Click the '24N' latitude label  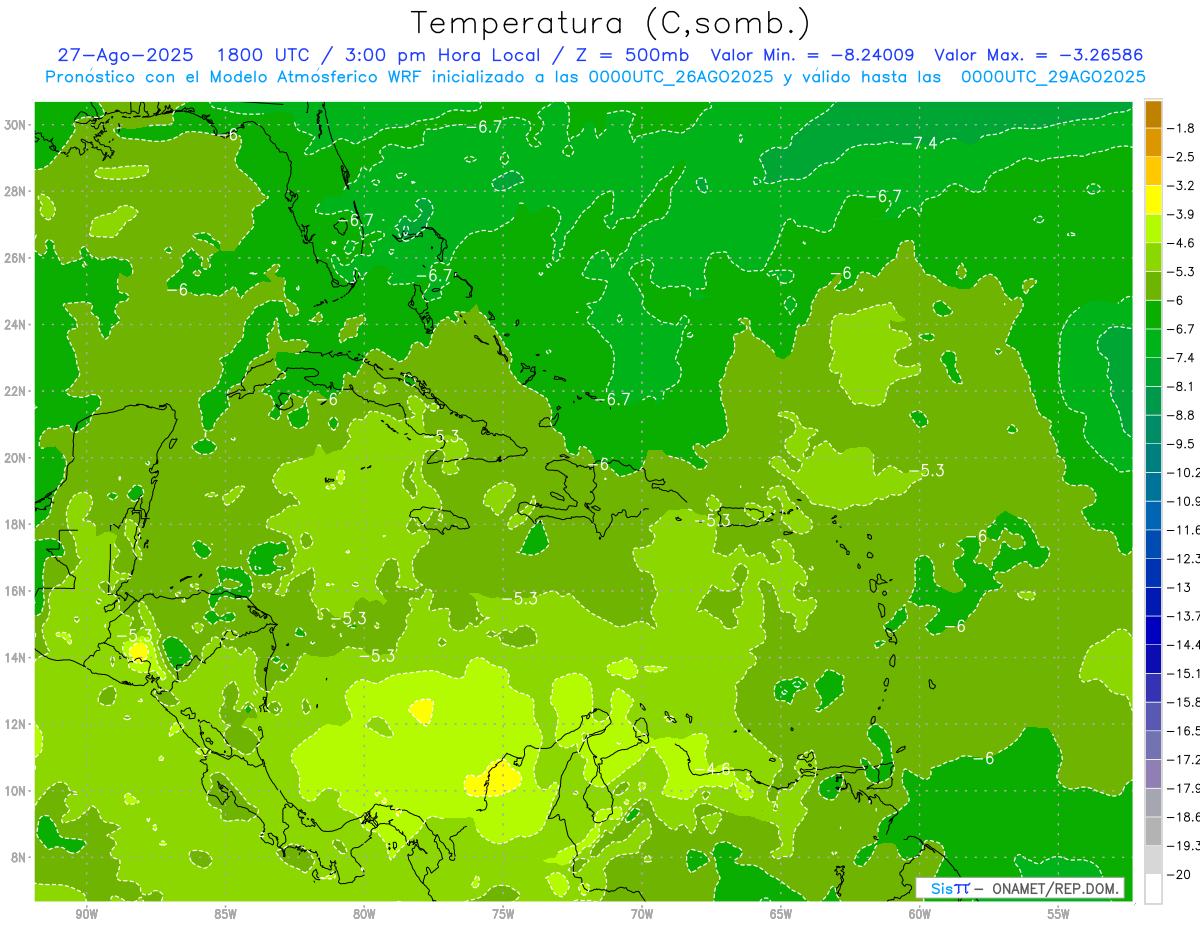[x=16, y=324]
